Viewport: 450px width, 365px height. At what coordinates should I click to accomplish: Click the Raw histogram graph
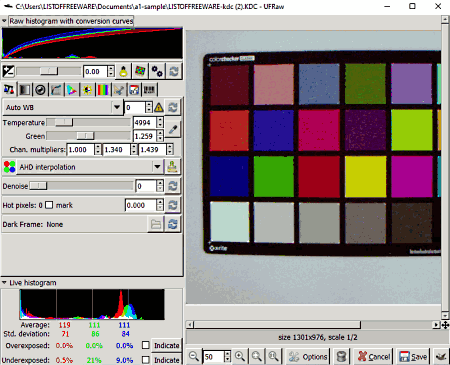click(x=92, y=43)
